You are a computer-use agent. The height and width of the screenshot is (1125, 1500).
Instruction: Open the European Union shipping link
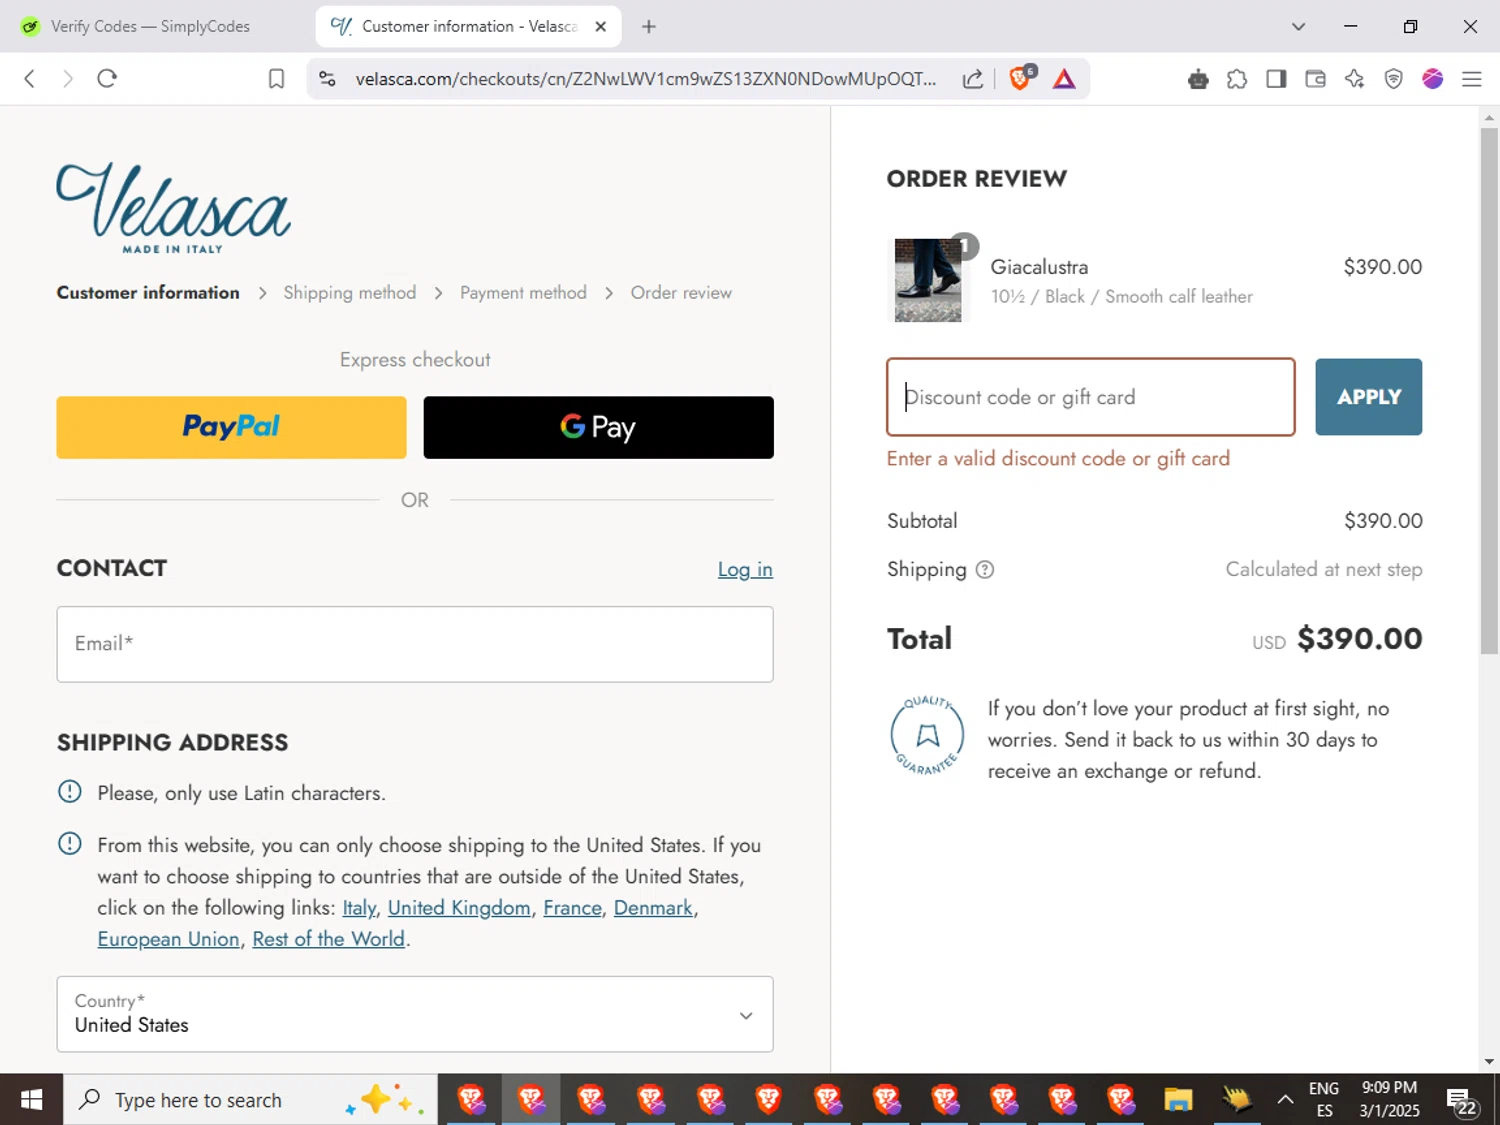pos(168,939)
